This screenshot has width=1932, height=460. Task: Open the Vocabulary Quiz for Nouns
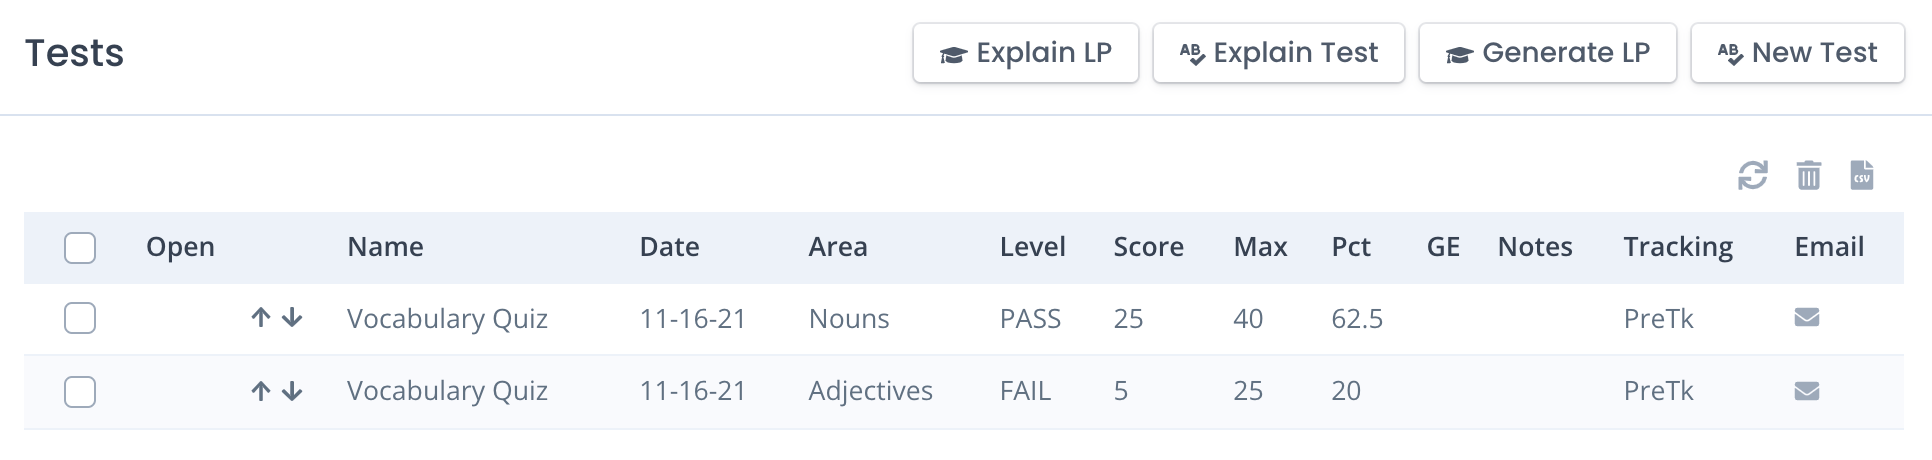(447, 319)
